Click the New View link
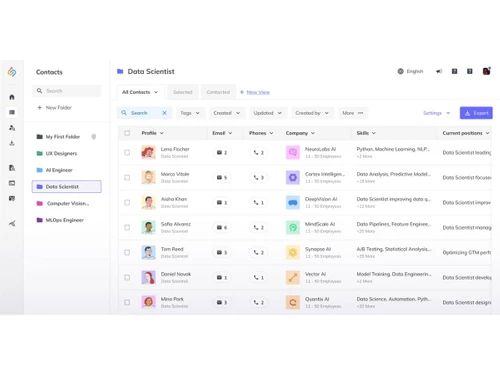Screen dimensions: 500x375 258,92
